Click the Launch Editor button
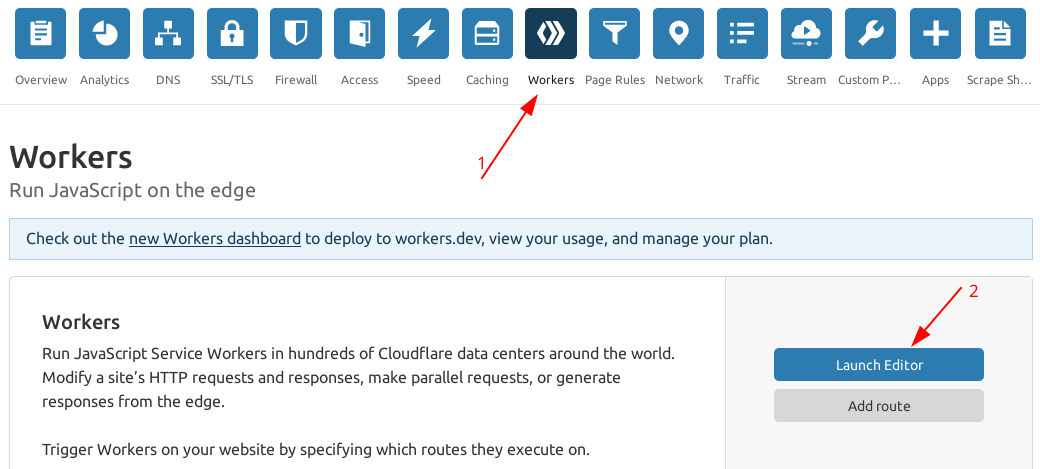 click(x=879, y=365)
